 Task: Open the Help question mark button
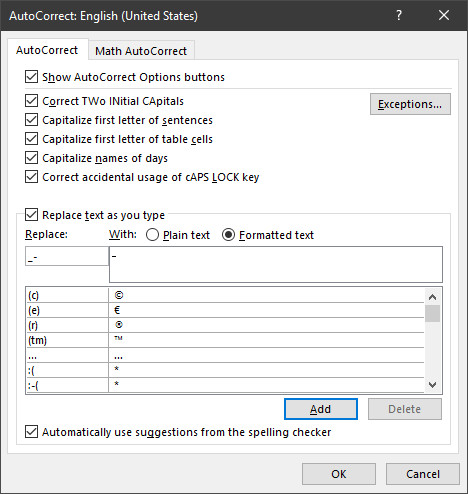pos(399,15)
